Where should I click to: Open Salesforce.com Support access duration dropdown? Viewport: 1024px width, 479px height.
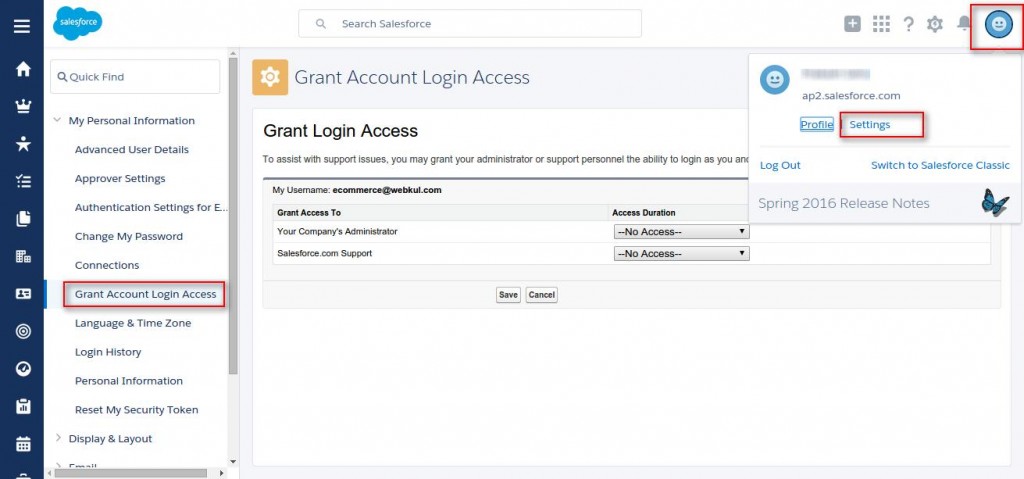[681, 254]
